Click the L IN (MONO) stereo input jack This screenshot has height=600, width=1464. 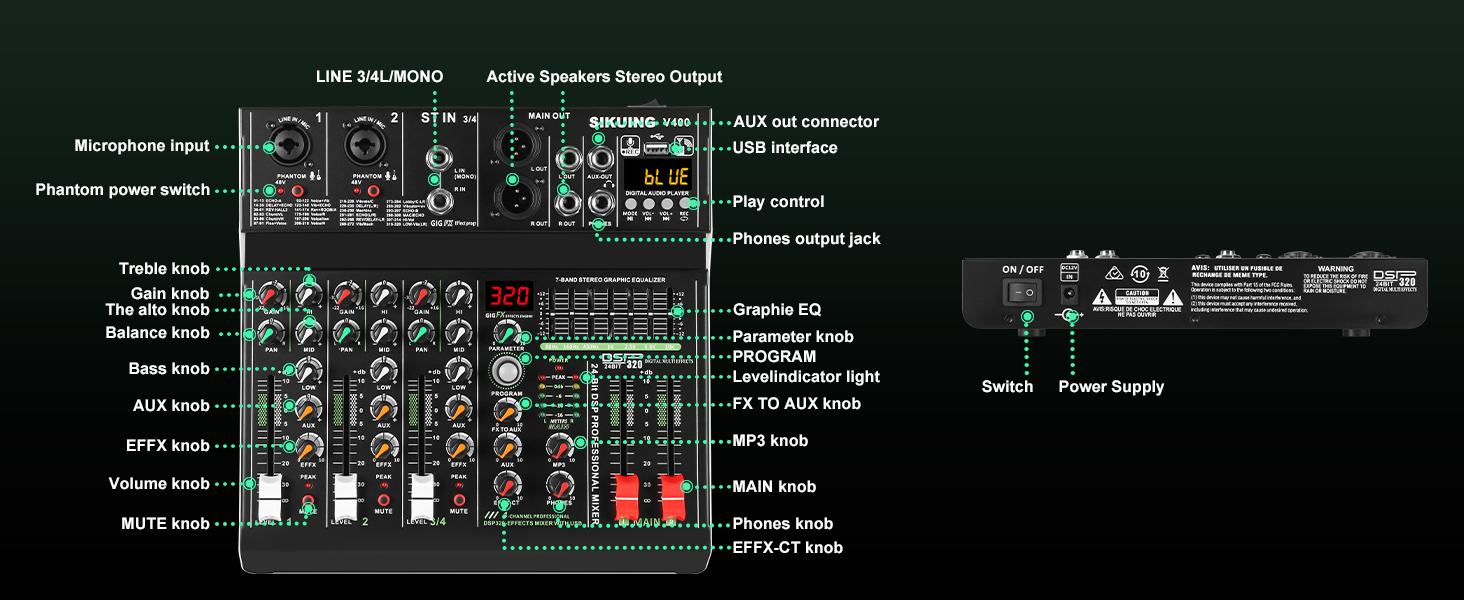pos(439,158)
